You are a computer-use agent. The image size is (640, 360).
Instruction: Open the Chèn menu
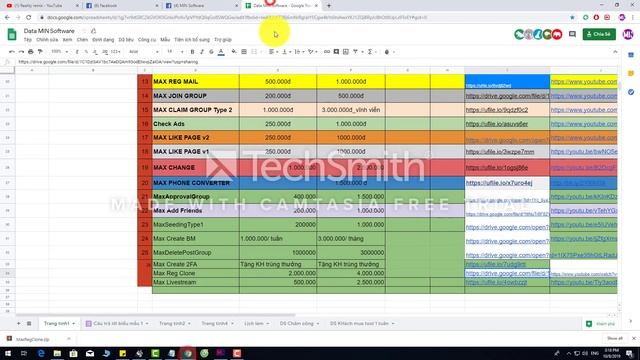82,40
